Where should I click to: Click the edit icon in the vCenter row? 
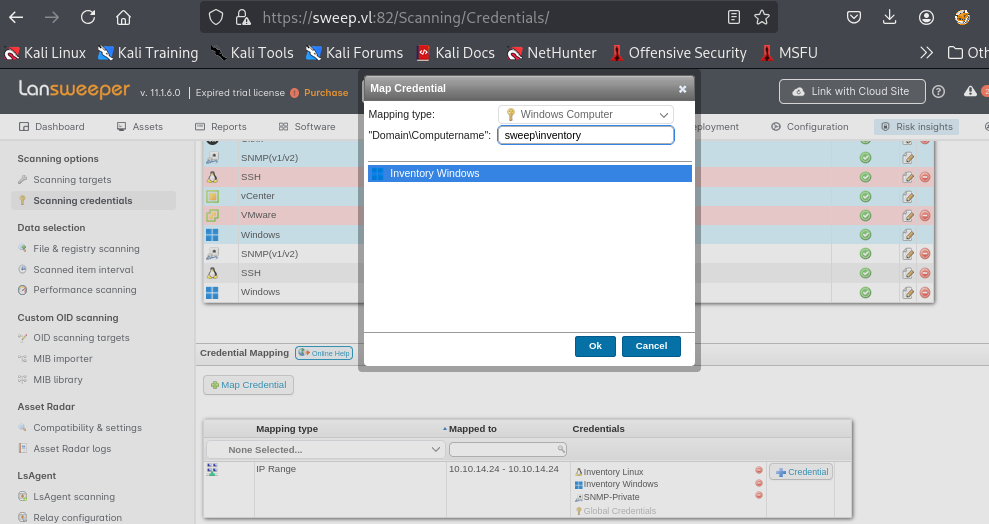pos(908,196)
